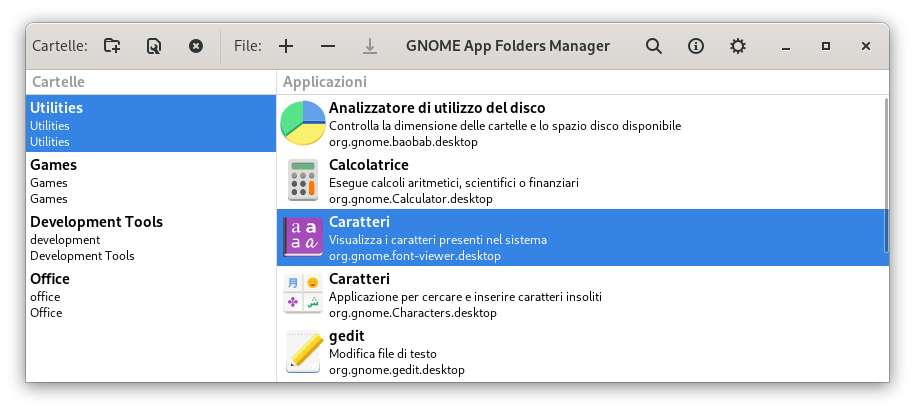Click 'Modifica file di testo' description
This screenshot has height=411, width=915.
[382, 354]
